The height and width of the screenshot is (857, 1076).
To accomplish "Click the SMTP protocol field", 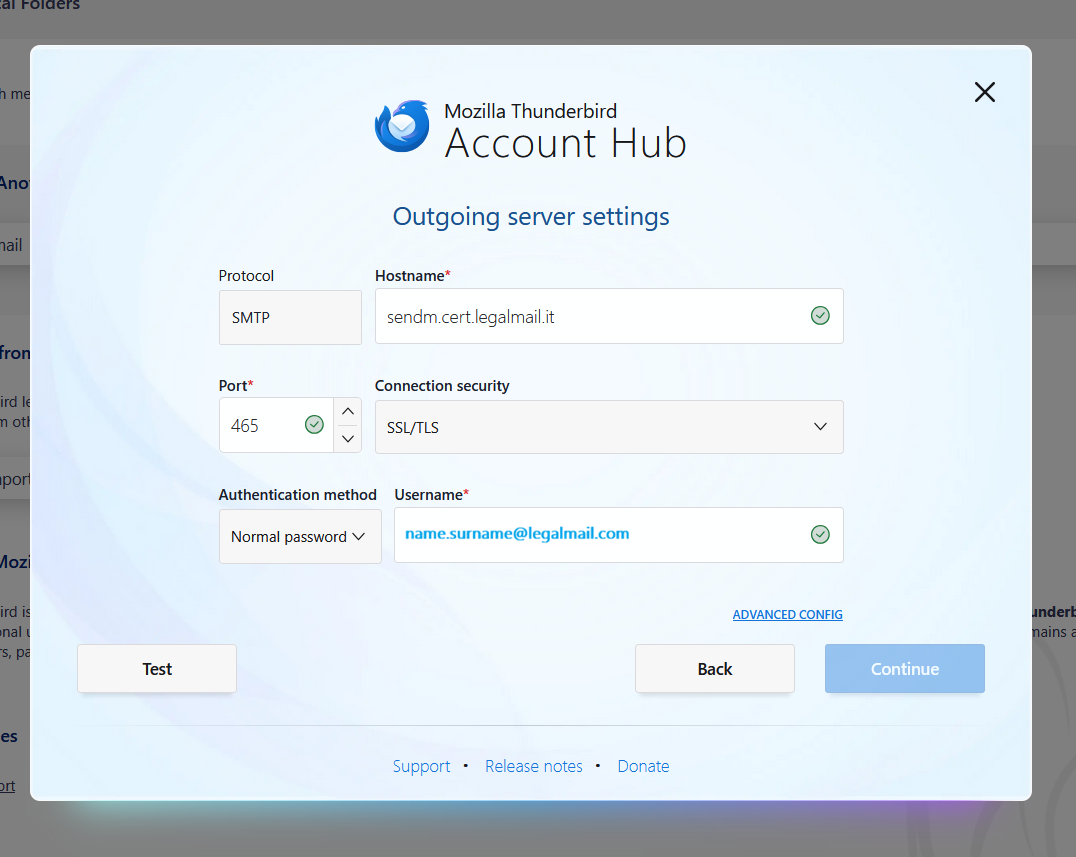I will (x=290, y=318).
